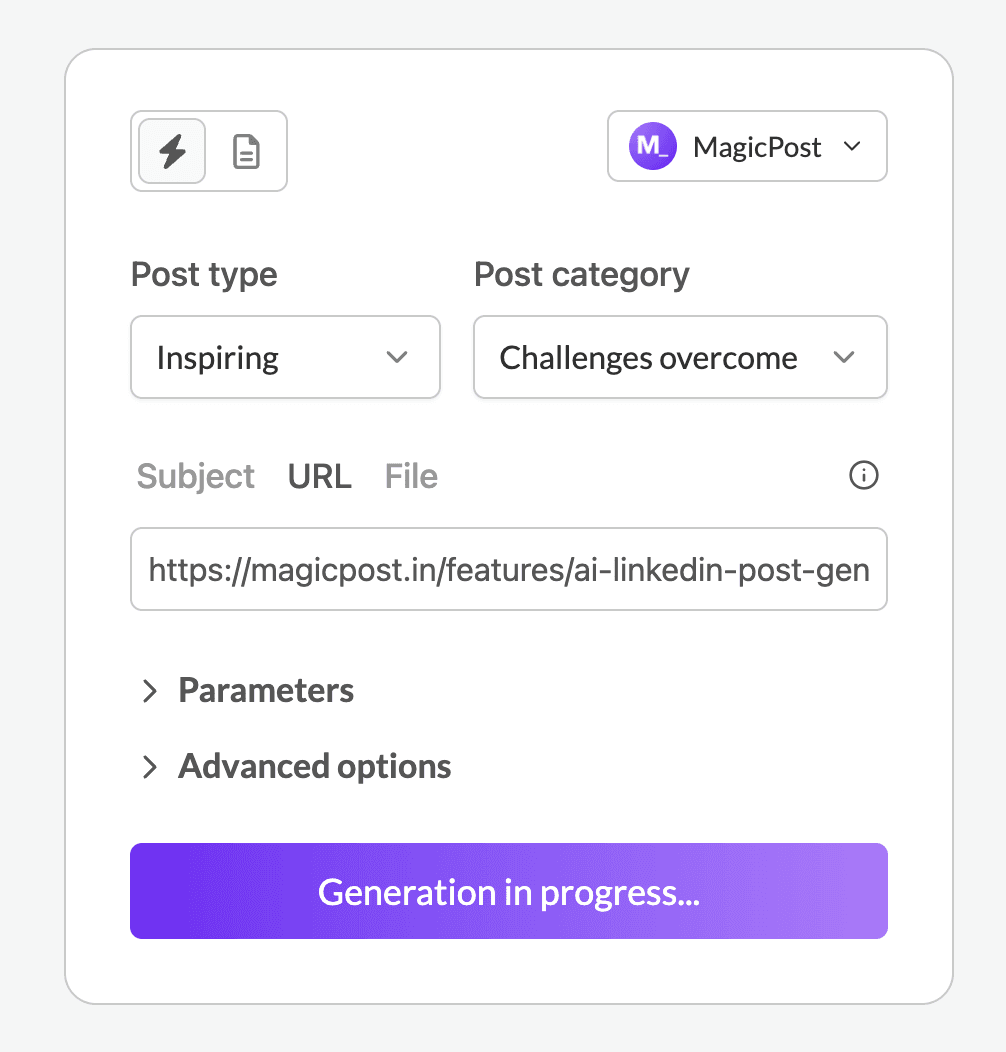The image size is (1006, 1052).
Task: Click the arrow in the Inspiring dropdown
Action: click(x=397, y=357)
